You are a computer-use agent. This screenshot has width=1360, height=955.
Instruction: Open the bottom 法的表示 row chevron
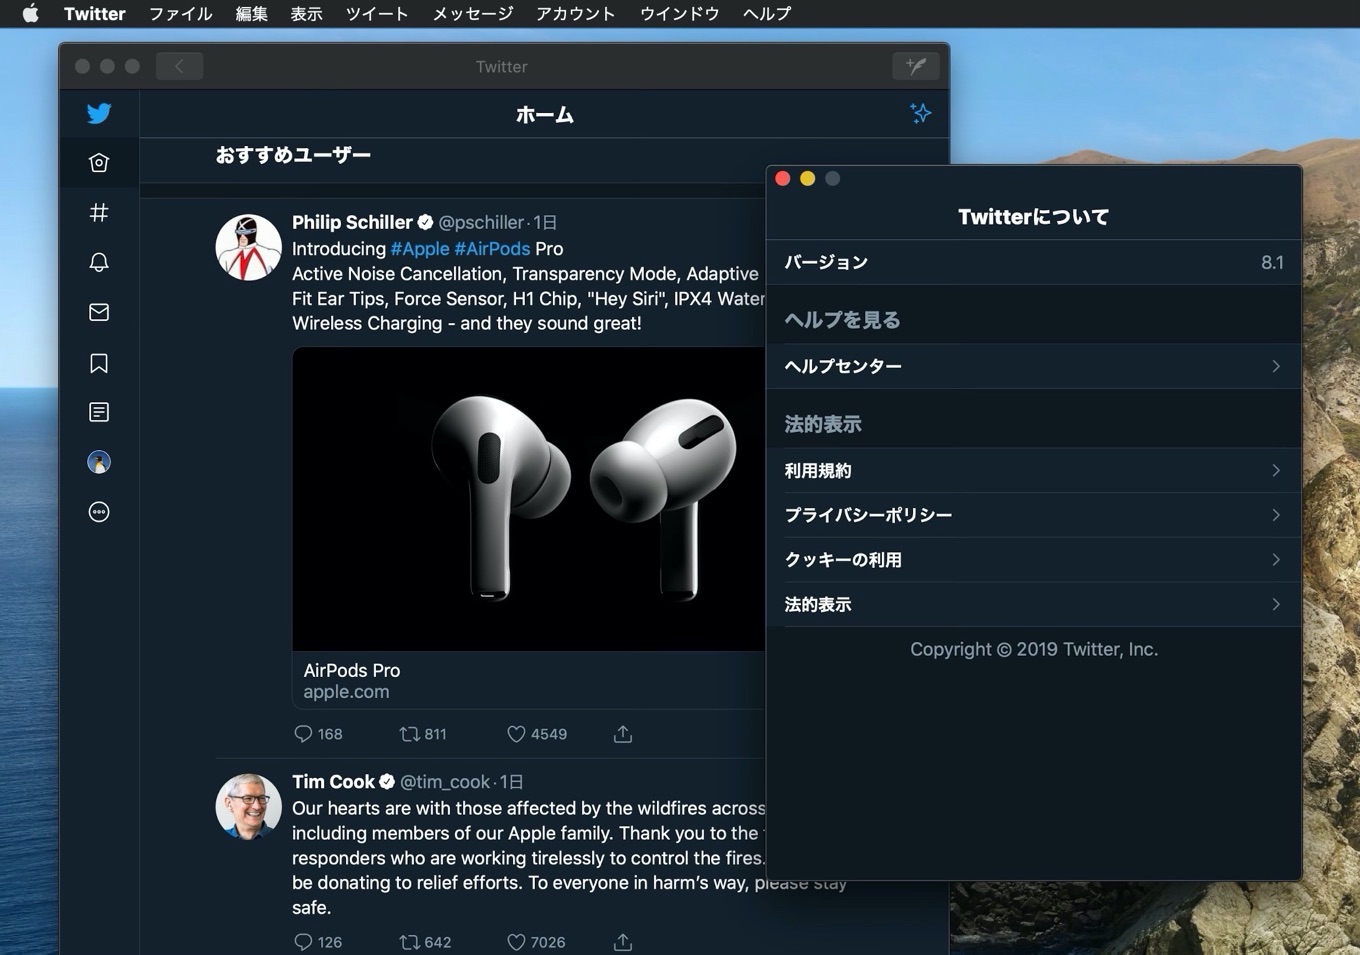[1276, 604]
